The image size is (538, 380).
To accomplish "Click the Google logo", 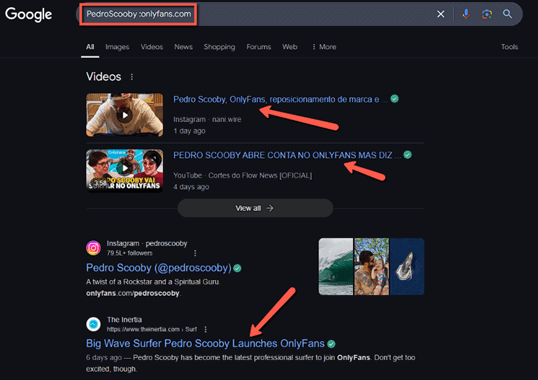I will [28, 14].
